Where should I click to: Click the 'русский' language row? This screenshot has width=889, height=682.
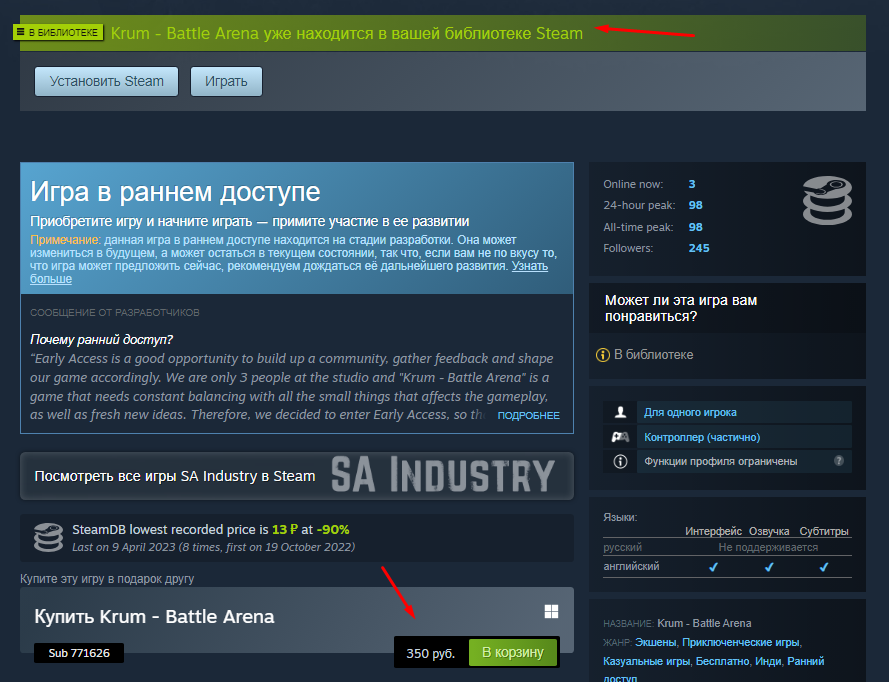tap(727, 547)
